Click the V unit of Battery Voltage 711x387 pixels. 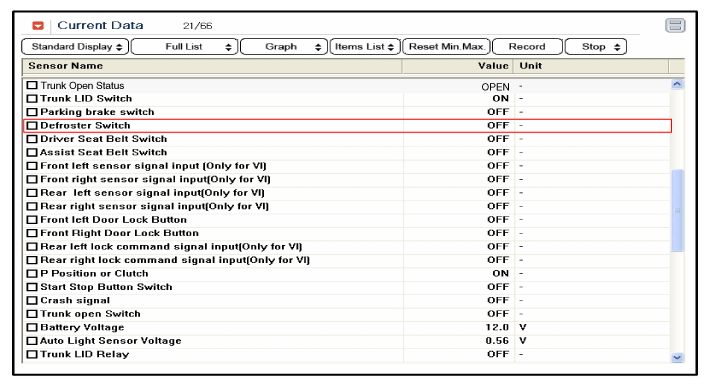pos(522,327)
